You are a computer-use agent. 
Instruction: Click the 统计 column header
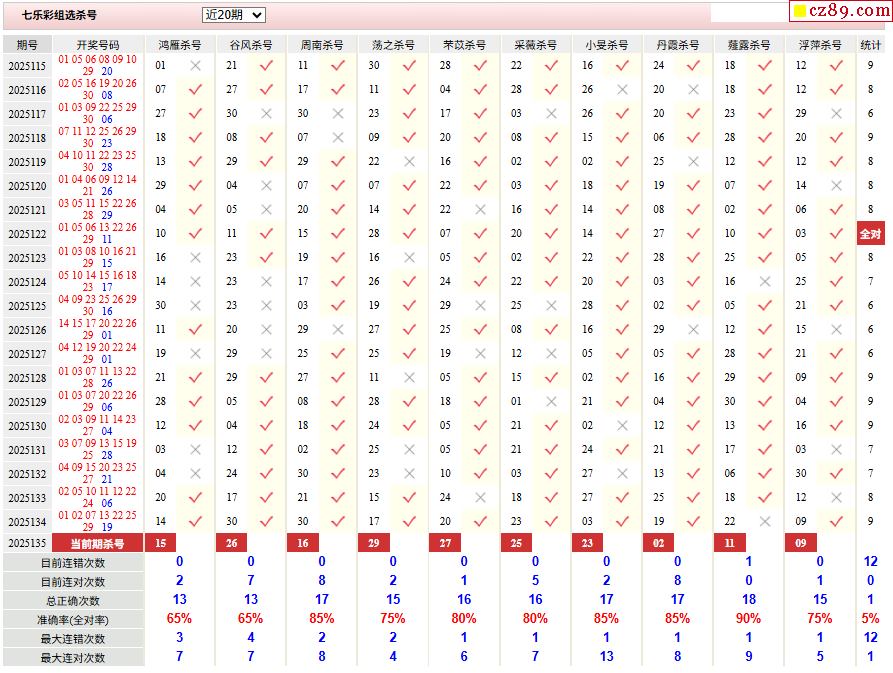870,45
